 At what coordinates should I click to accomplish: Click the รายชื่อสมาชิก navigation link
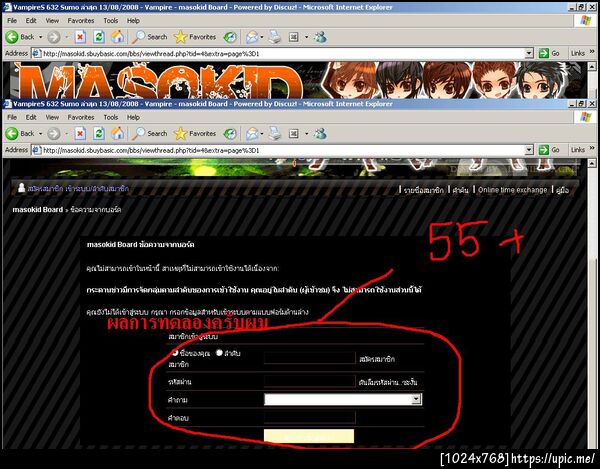[x=424, y=190]
